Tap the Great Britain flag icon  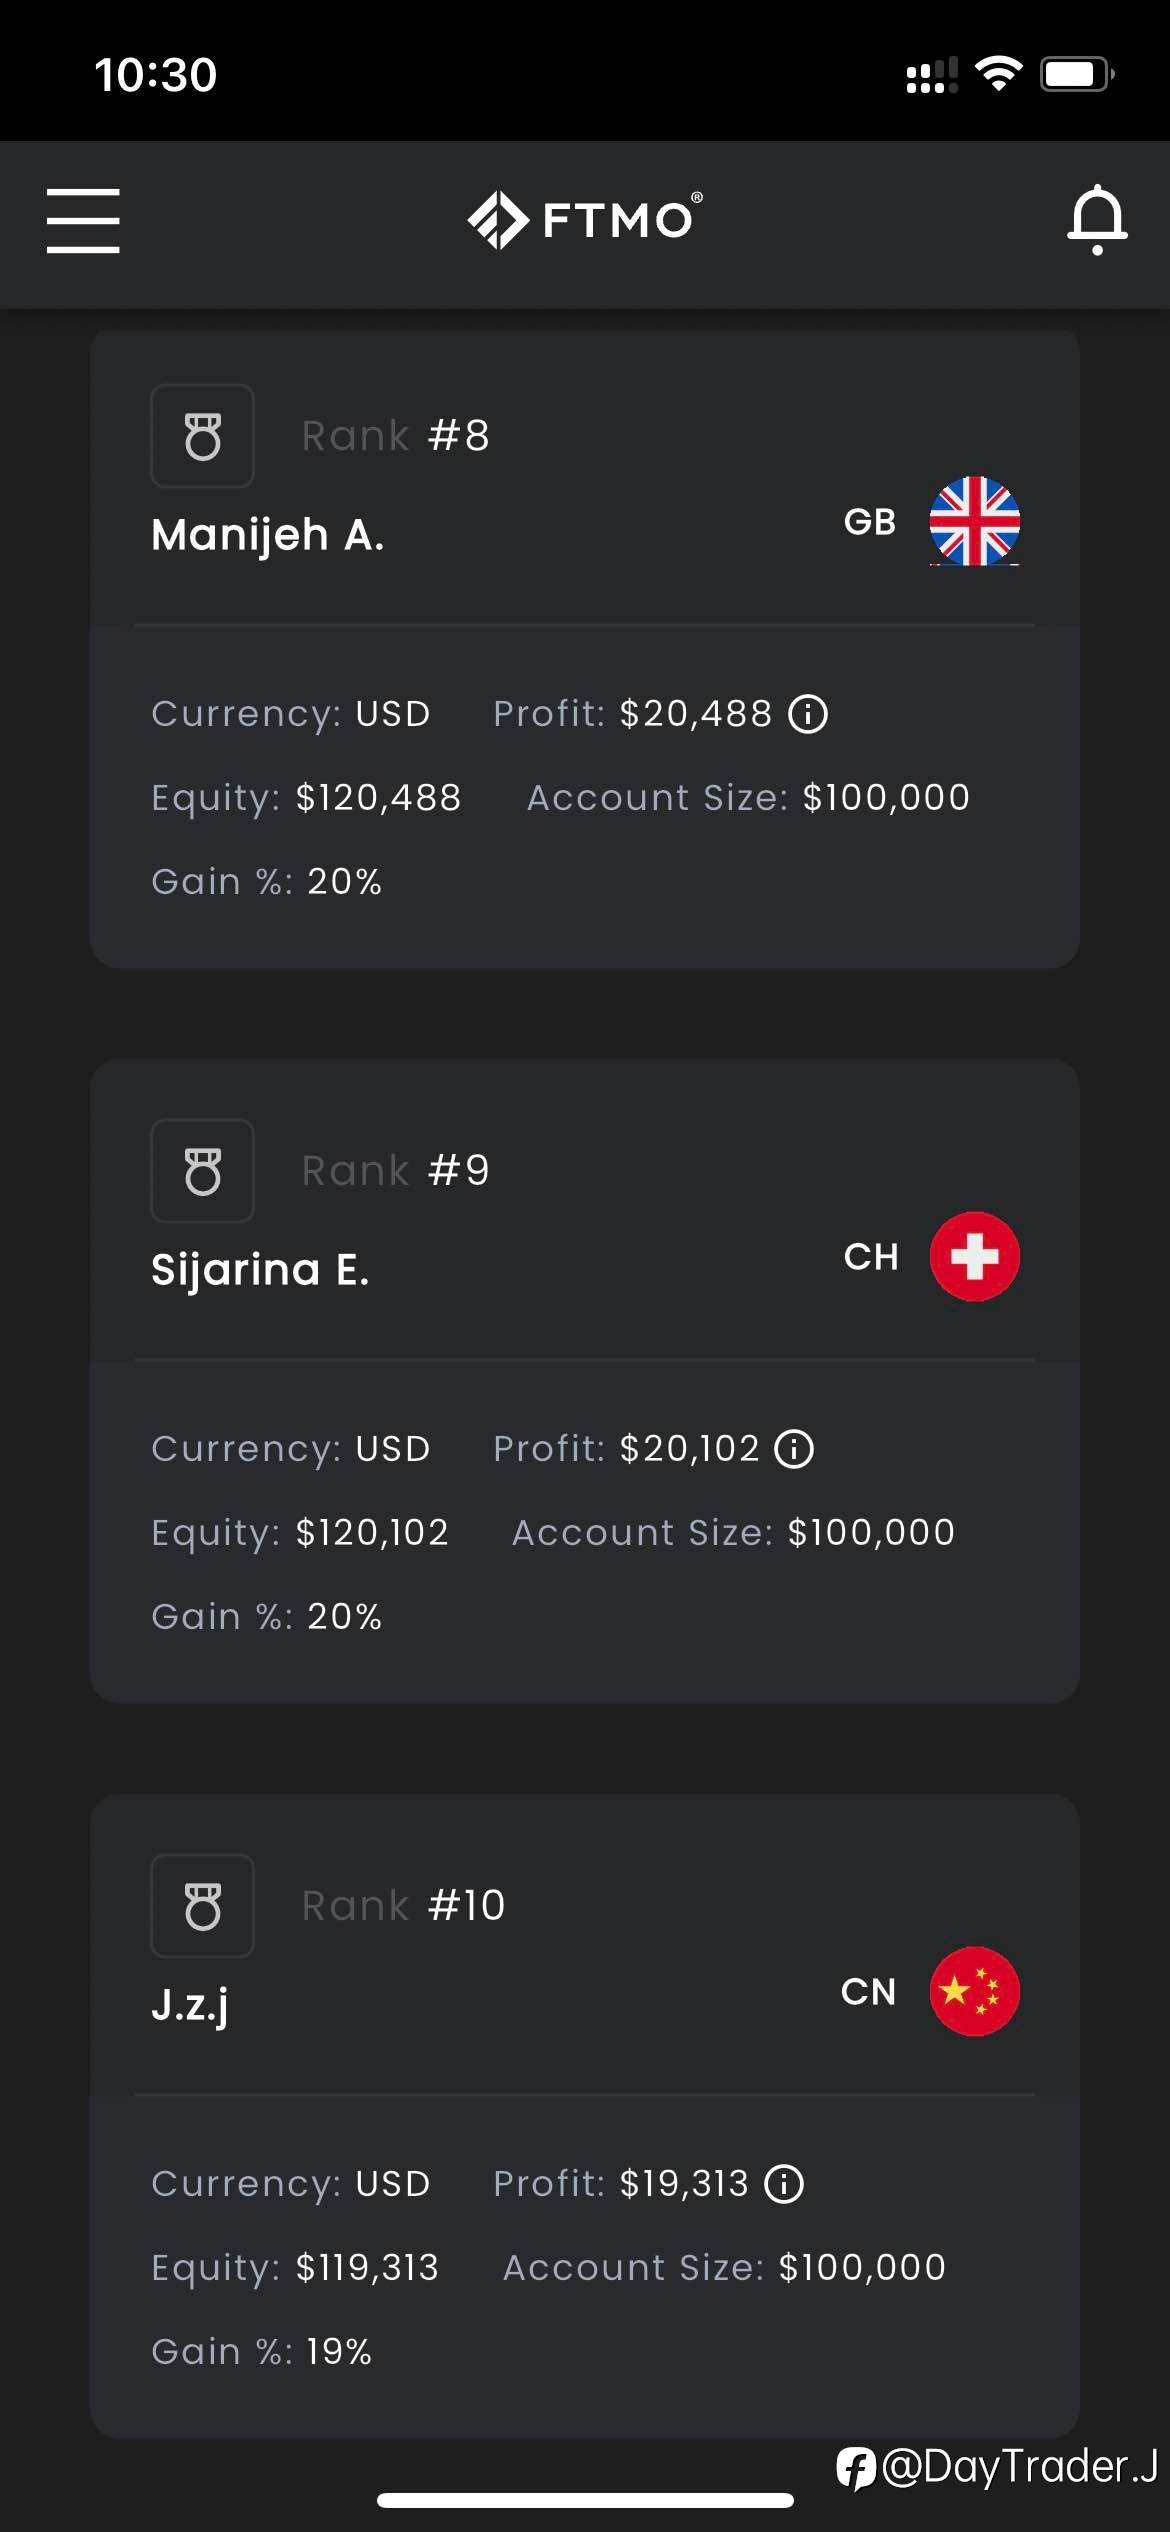(x=974, y=521)
